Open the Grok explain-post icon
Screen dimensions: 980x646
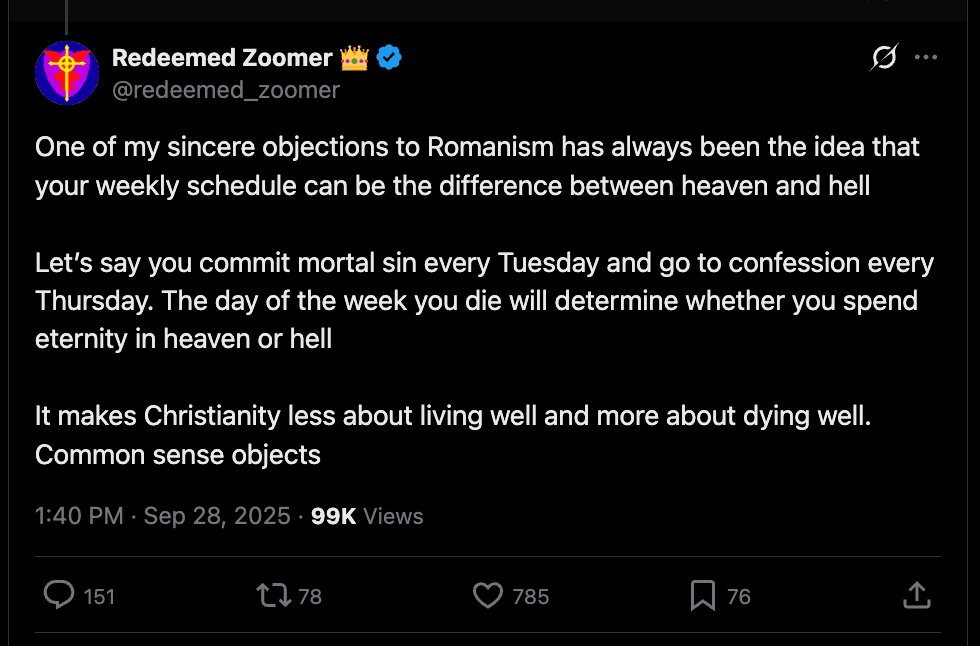click(x=883, y=58)
